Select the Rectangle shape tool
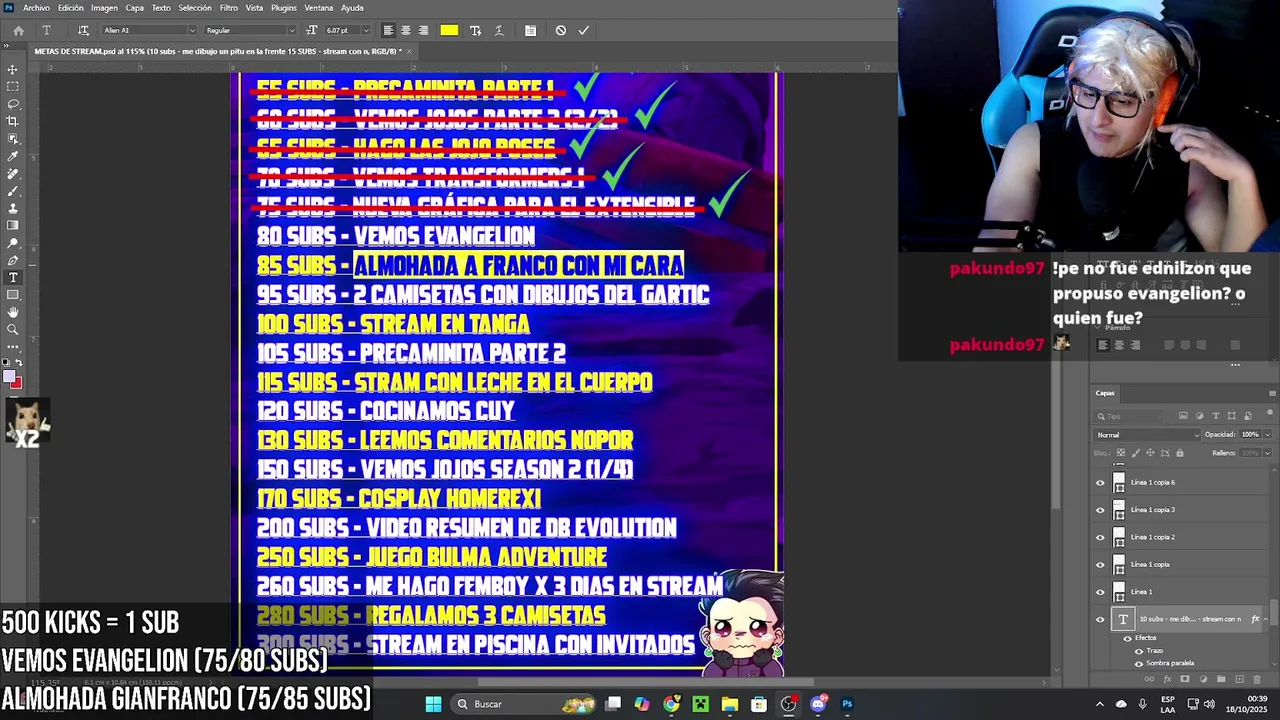 point(13,294)
